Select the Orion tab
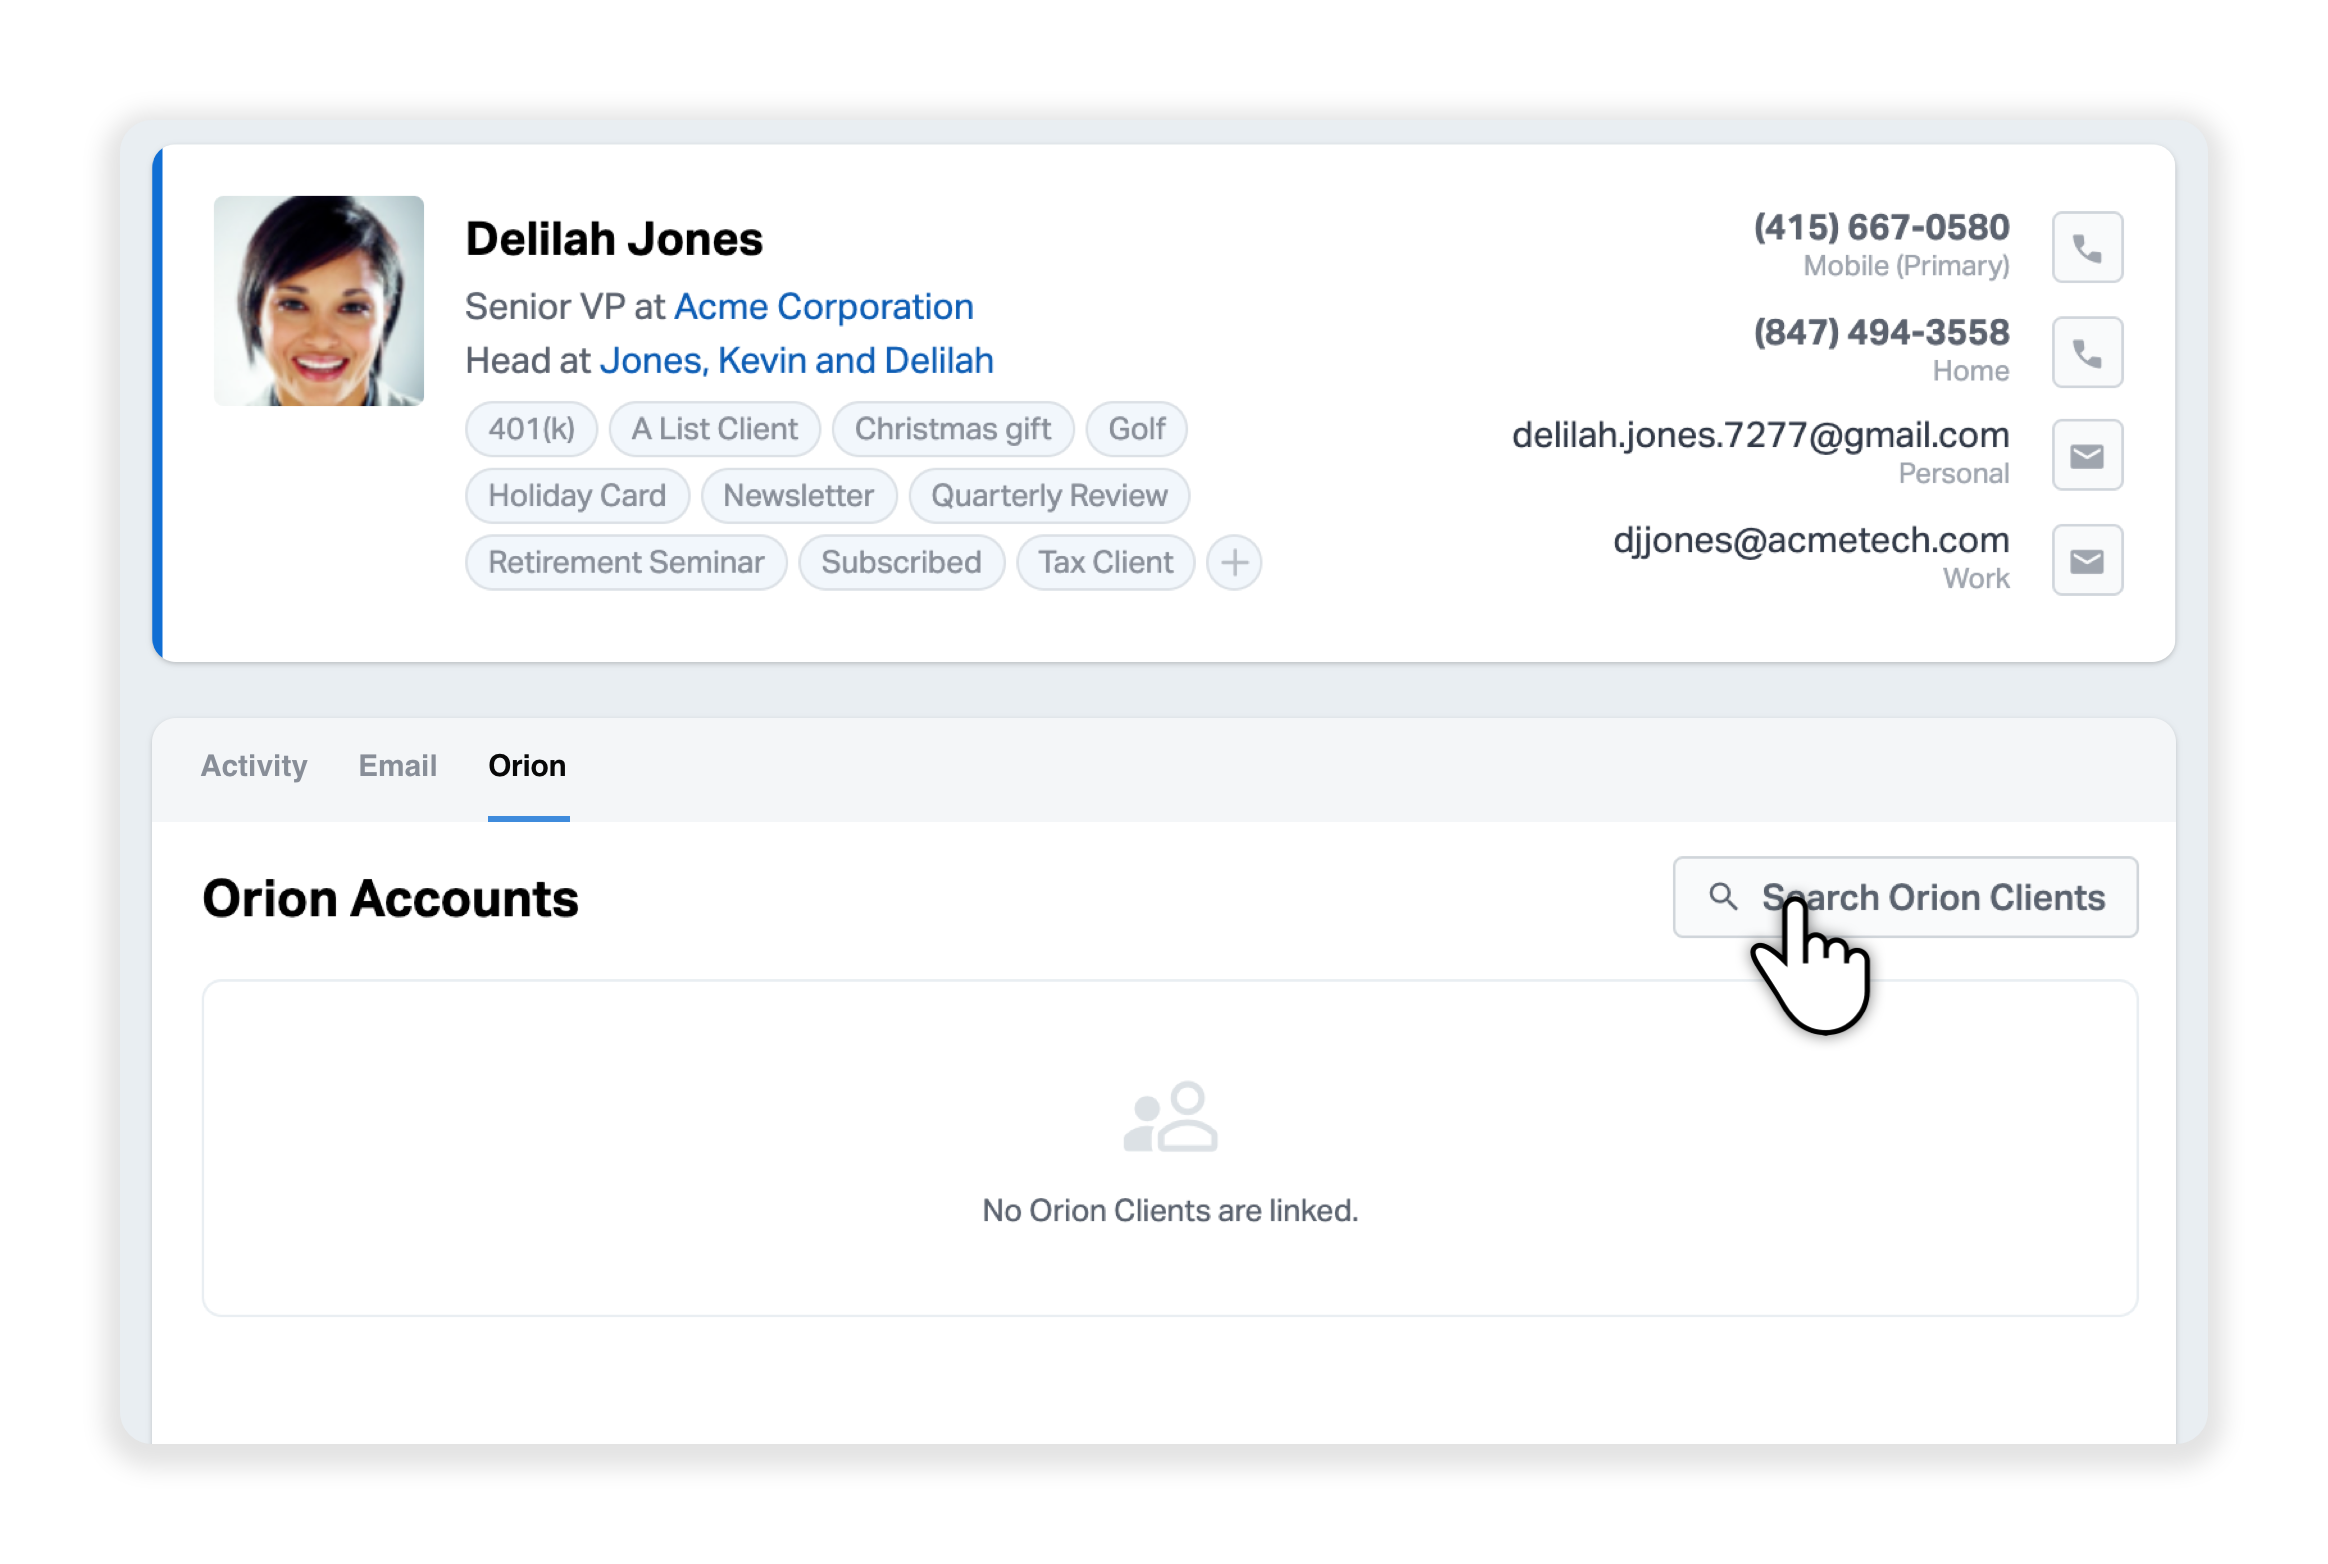Screen dimensions: 2328x1564 [x=527, y=766]
